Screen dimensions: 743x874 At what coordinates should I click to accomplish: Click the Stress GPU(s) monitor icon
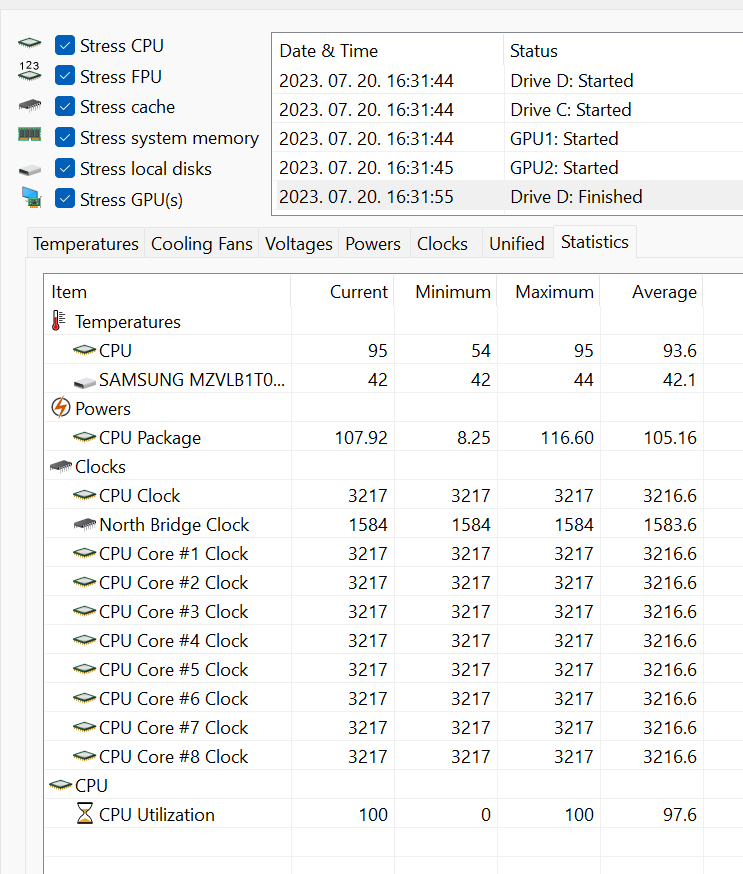31,198
